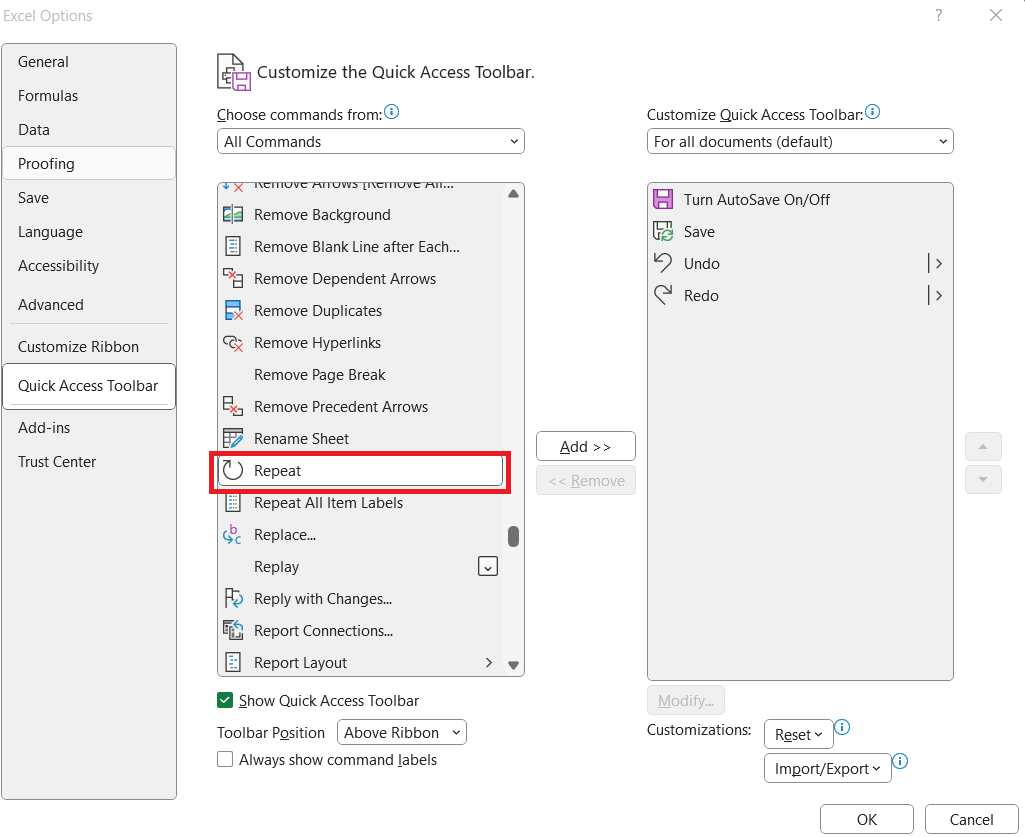Click info icon beside Customize Quick Access Toolbar
1025x837 pixels.
(x=873, y=112)
